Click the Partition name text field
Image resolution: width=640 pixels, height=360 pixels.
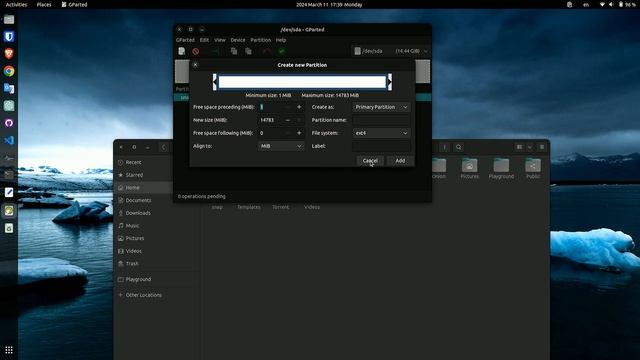pyautogui.click(x=381, y=120)
